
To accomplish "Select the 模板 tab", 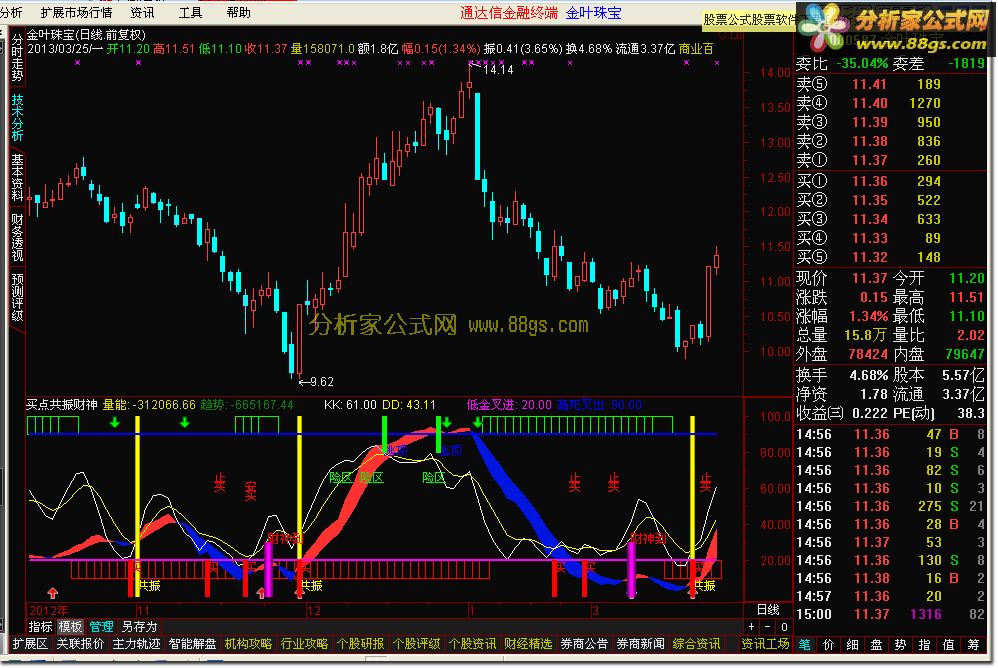I will (x=70, y=627).
